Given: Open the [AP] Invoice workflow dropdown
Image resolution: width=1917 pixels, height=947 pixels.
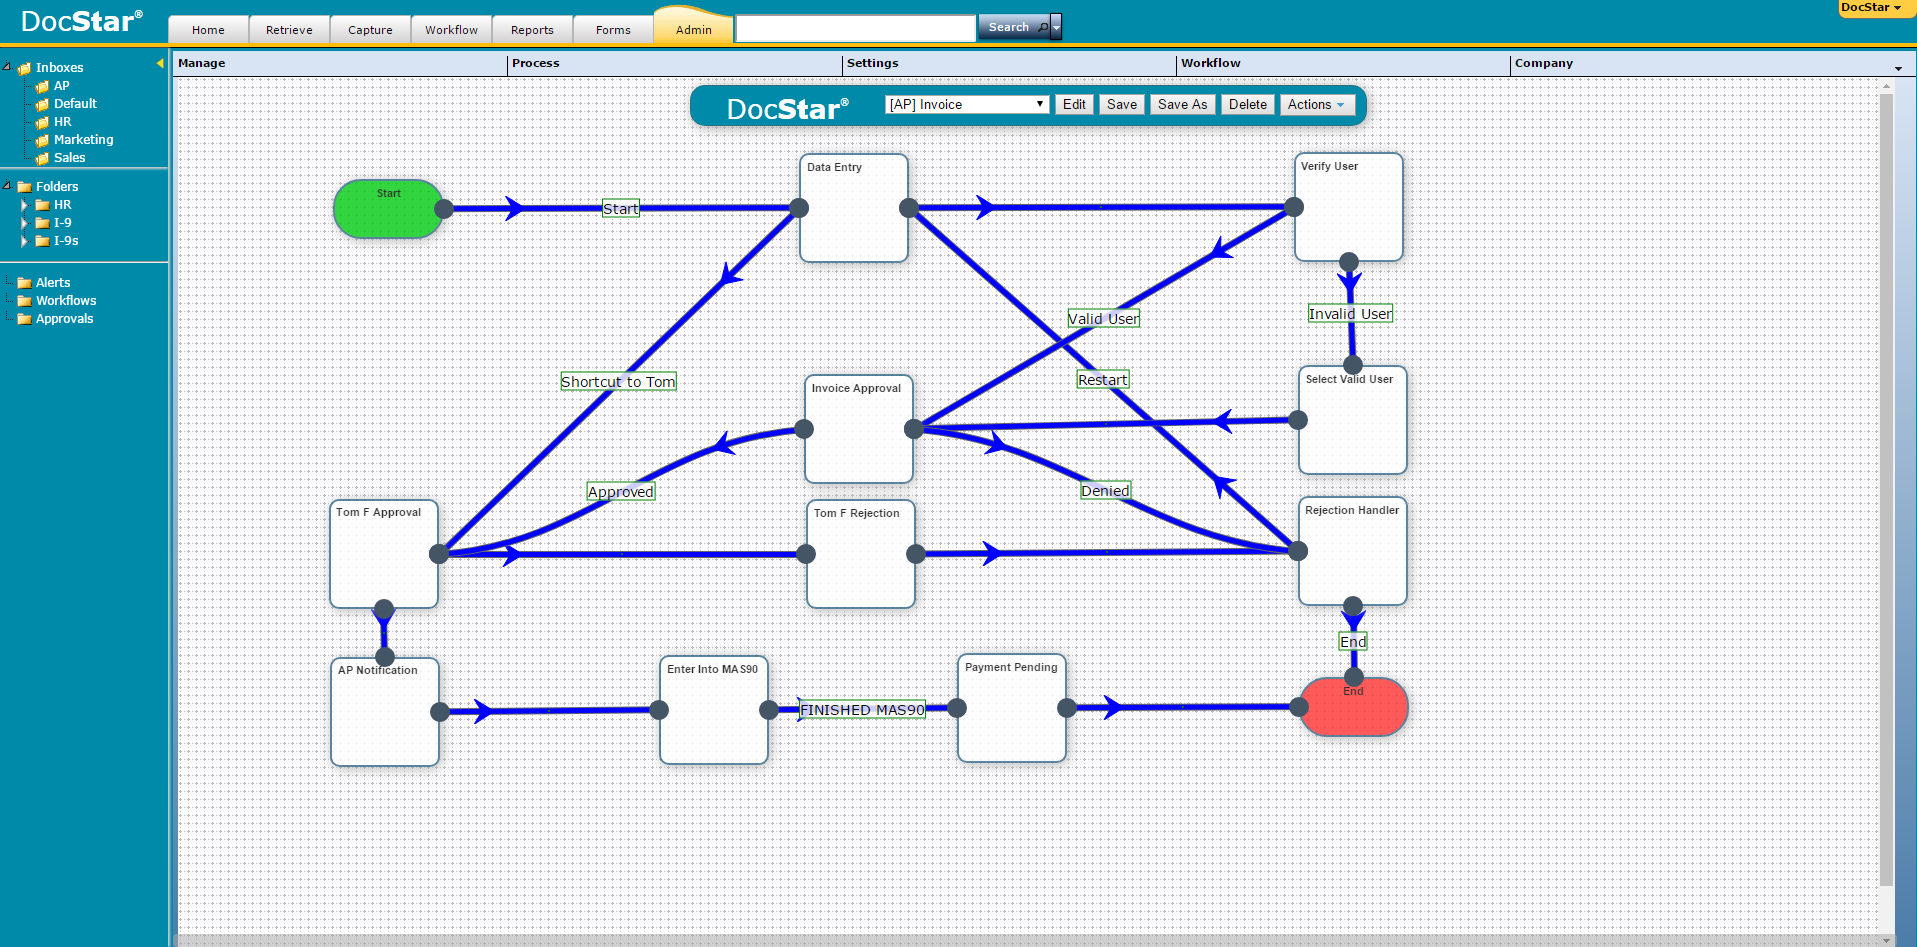Looking at the screenshot, I should [966, 105].
